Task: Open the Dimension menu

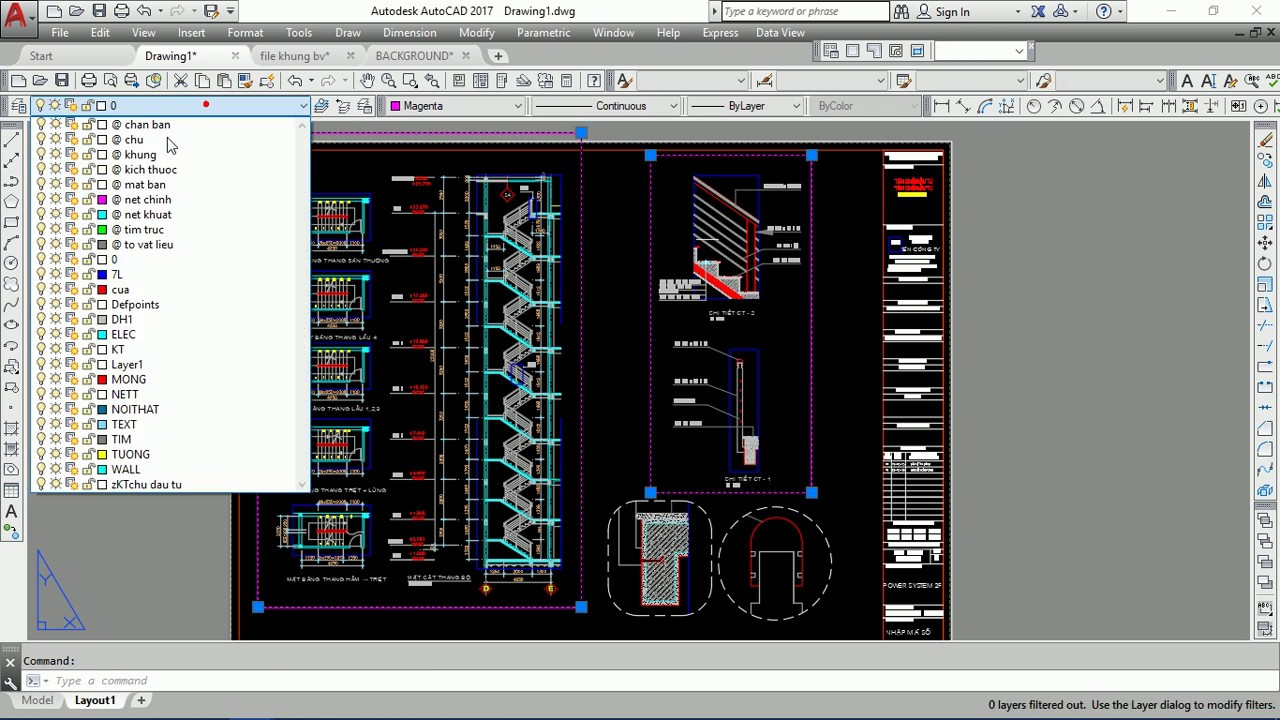Action: (409, 32)
